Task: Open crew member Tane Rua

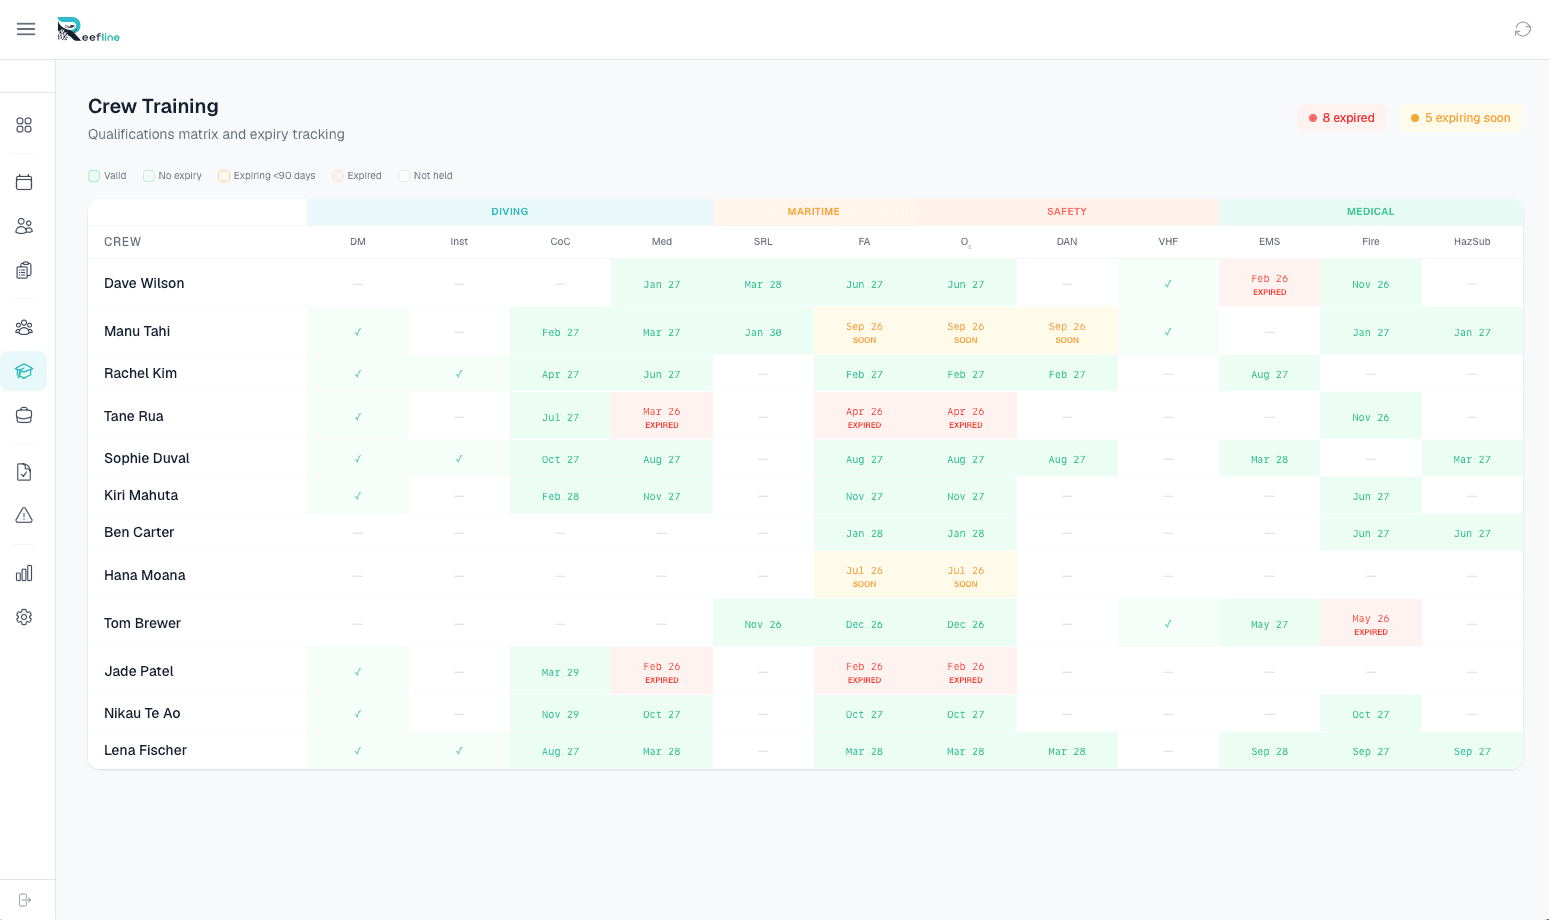Action: click(133, 416)
